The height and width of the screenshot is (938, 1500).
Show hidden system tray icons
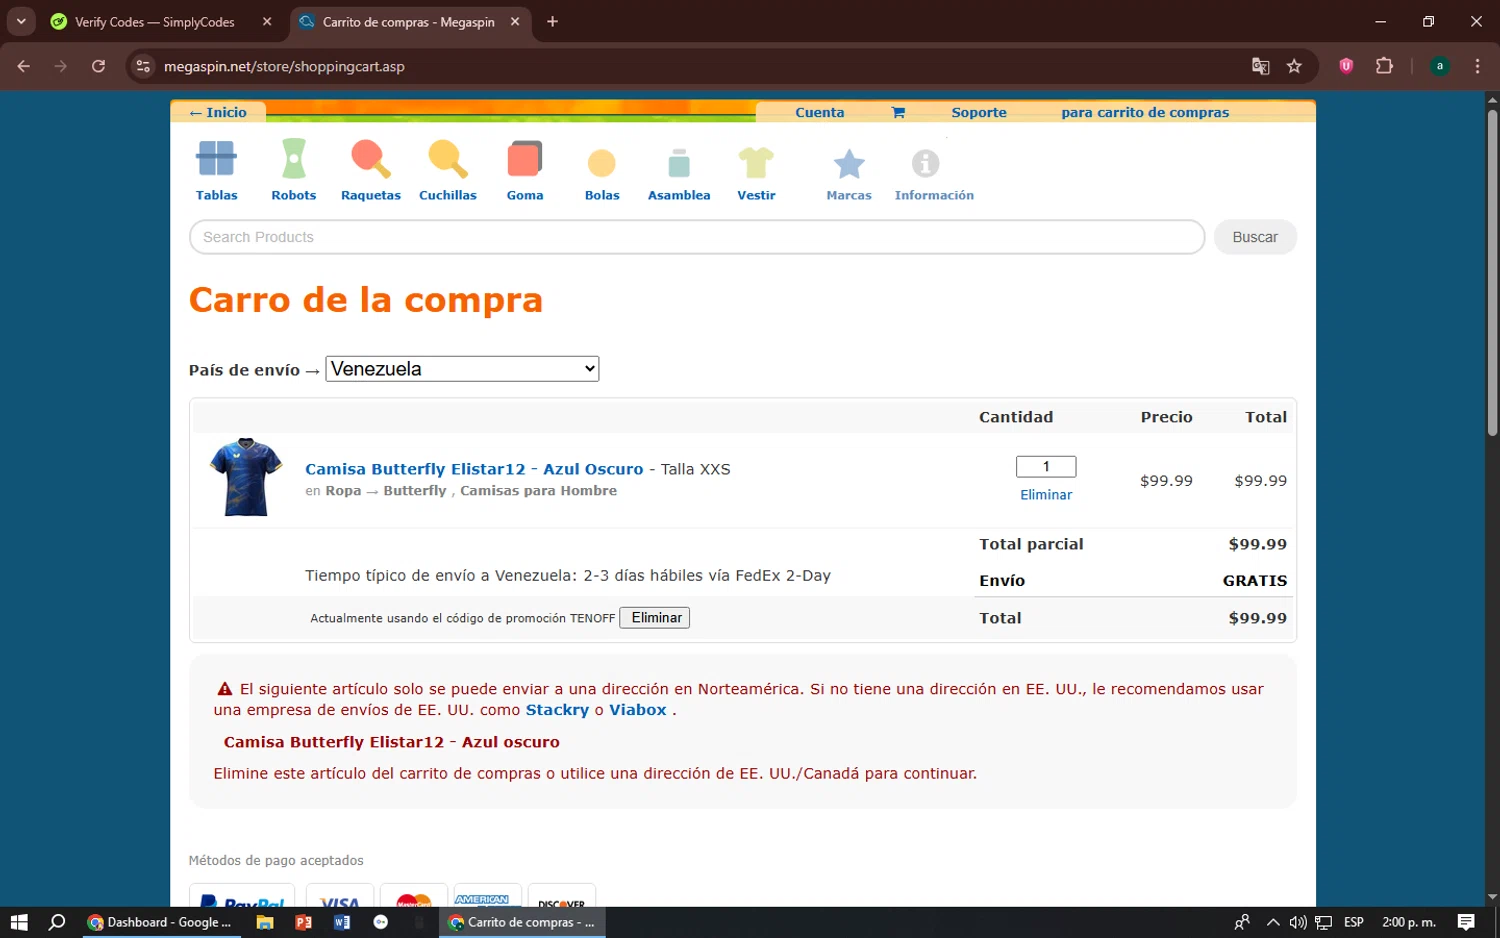pos(1272,922)
